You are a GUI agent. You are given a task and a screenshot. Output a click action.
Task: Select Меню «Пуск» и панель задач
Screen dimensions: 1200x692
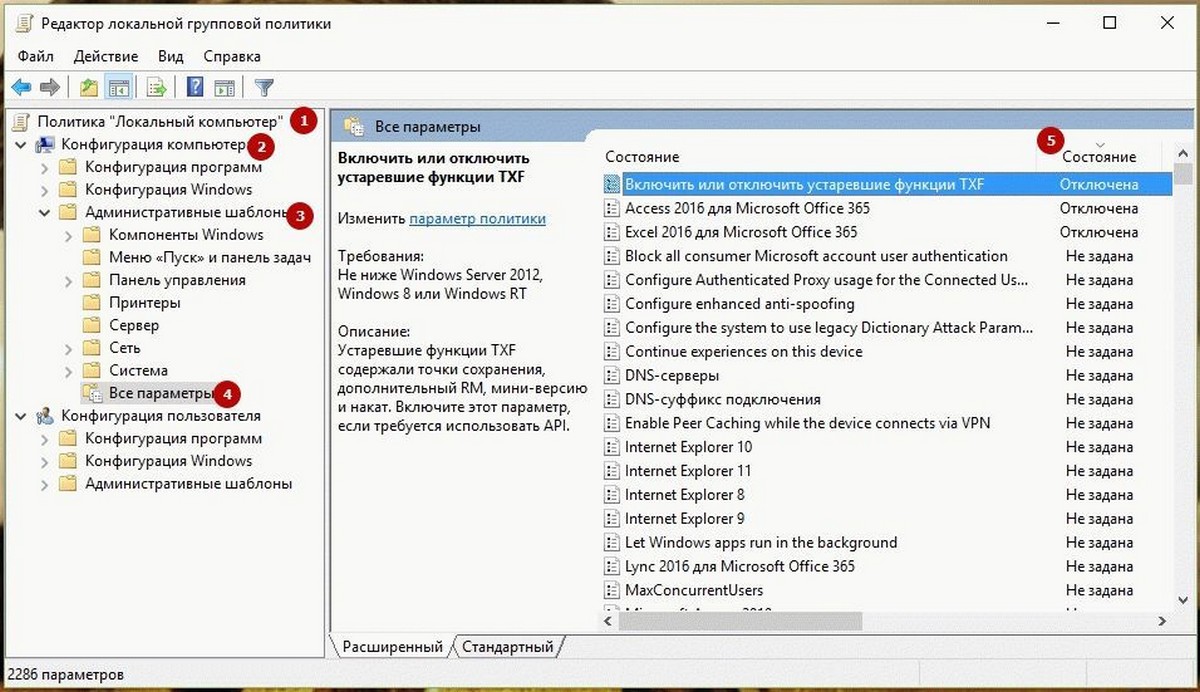tap(210, 257)
